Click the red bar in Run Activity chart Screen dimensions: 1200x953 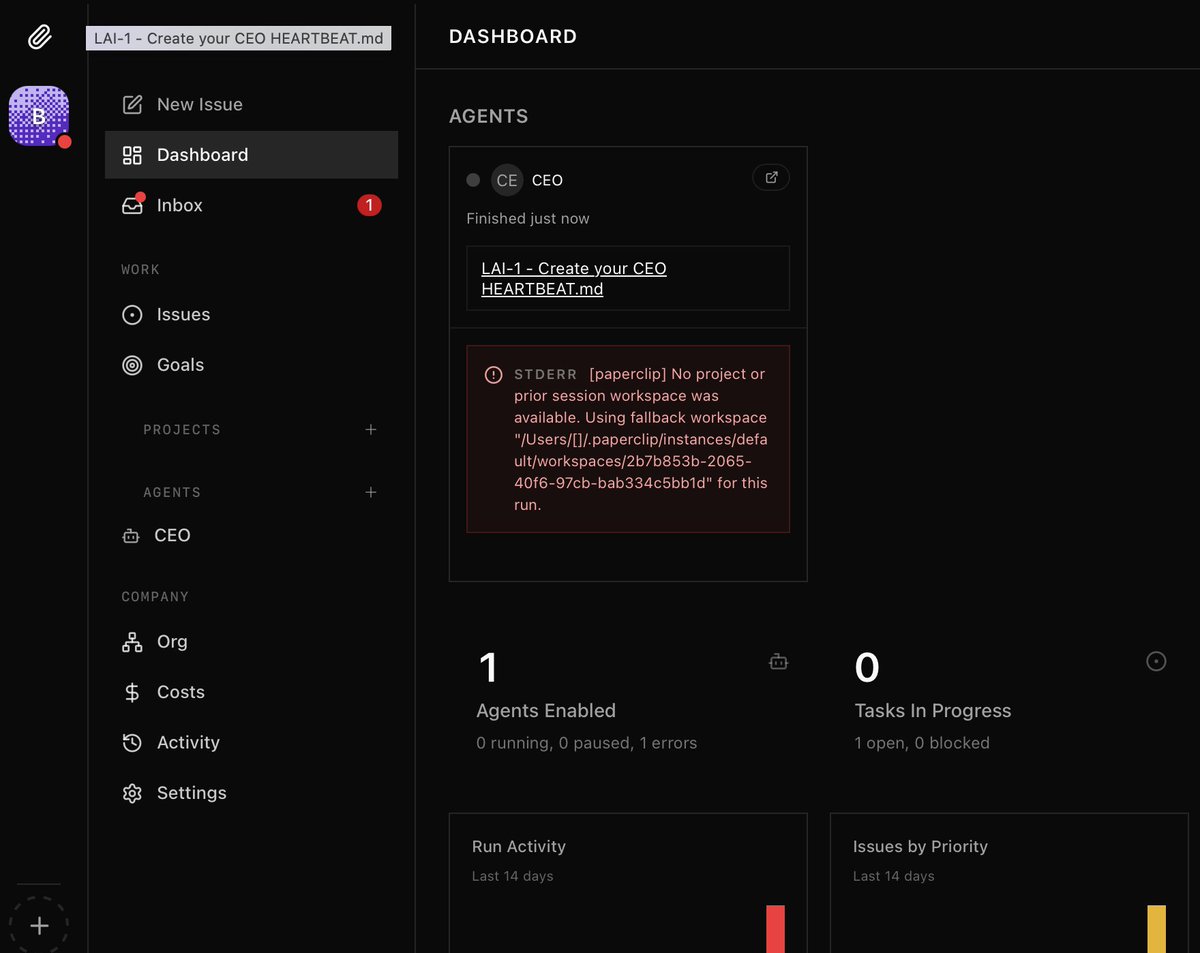pyautogui.click(x=776, y=929)
